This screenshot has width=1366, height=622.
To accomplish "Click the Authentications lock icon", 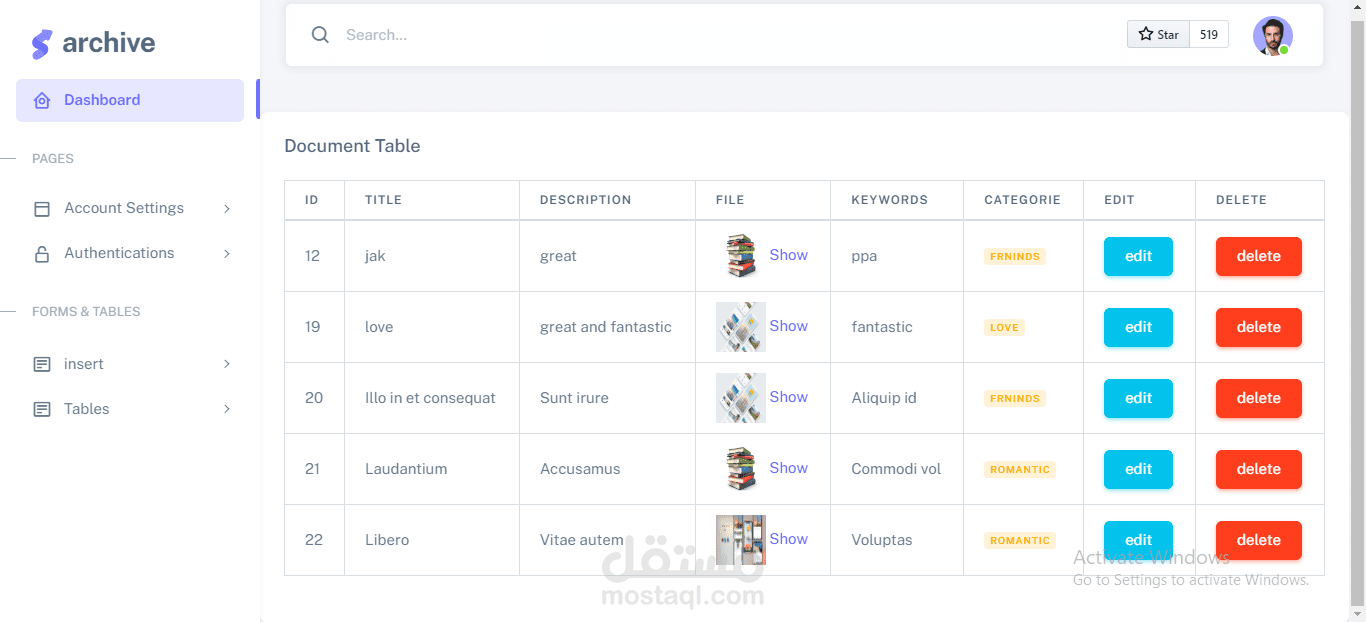I will [x=42, y=254].
